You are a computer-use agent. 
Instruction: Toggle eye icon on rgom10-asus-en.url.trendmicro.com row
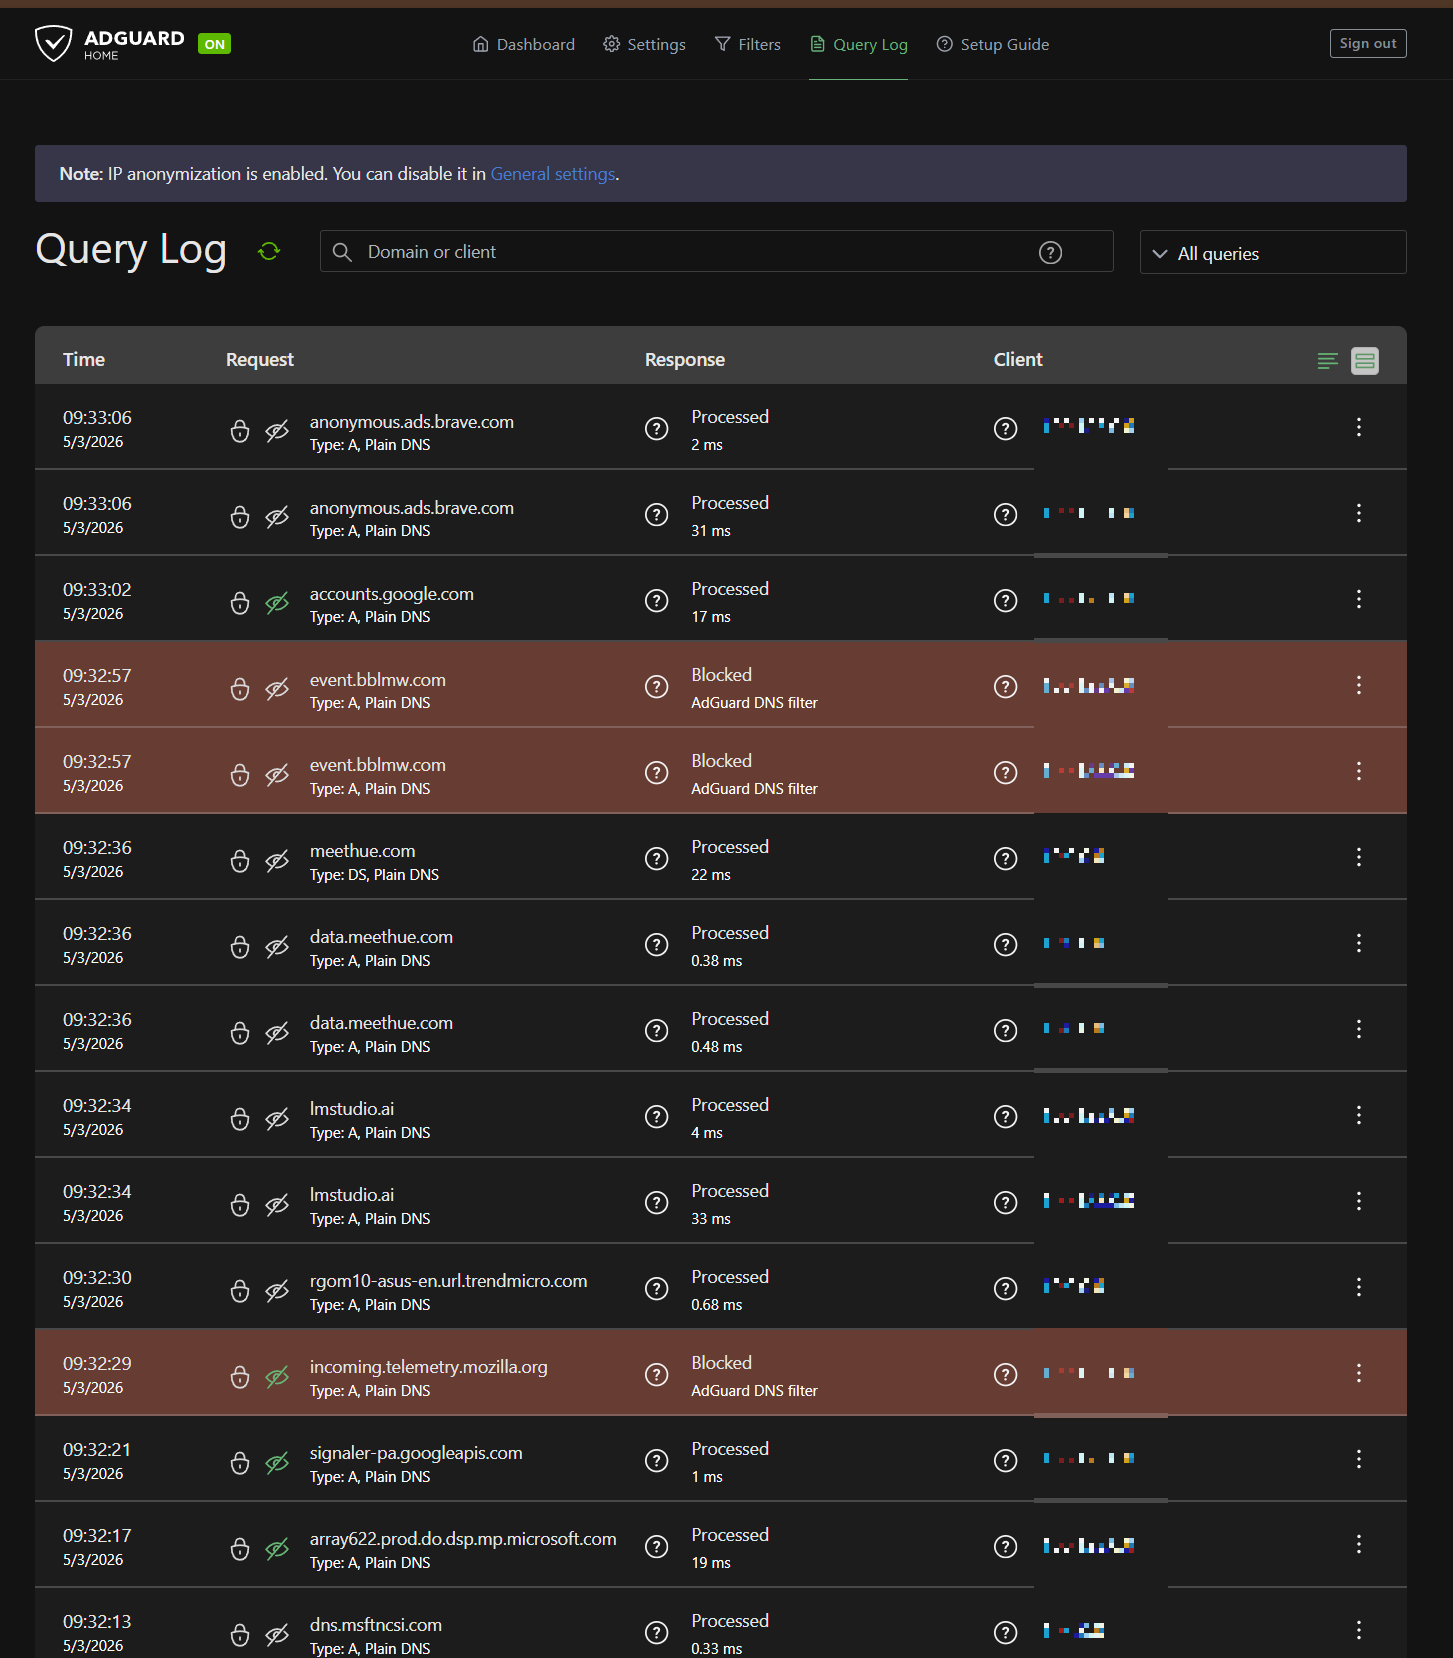(277, 1291)
